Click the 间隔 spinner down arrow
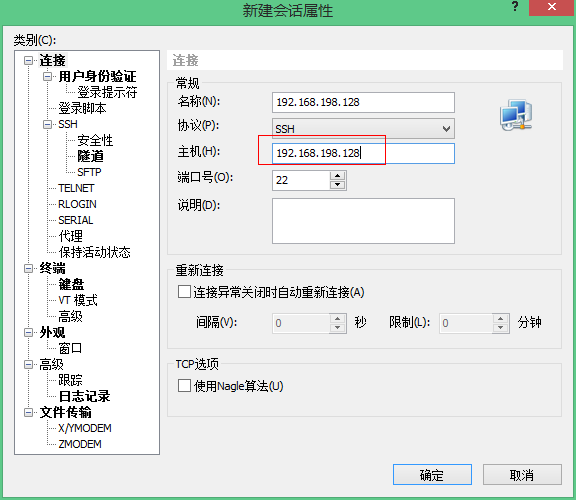This screenshot has width=576, height=500. point(338,327)
